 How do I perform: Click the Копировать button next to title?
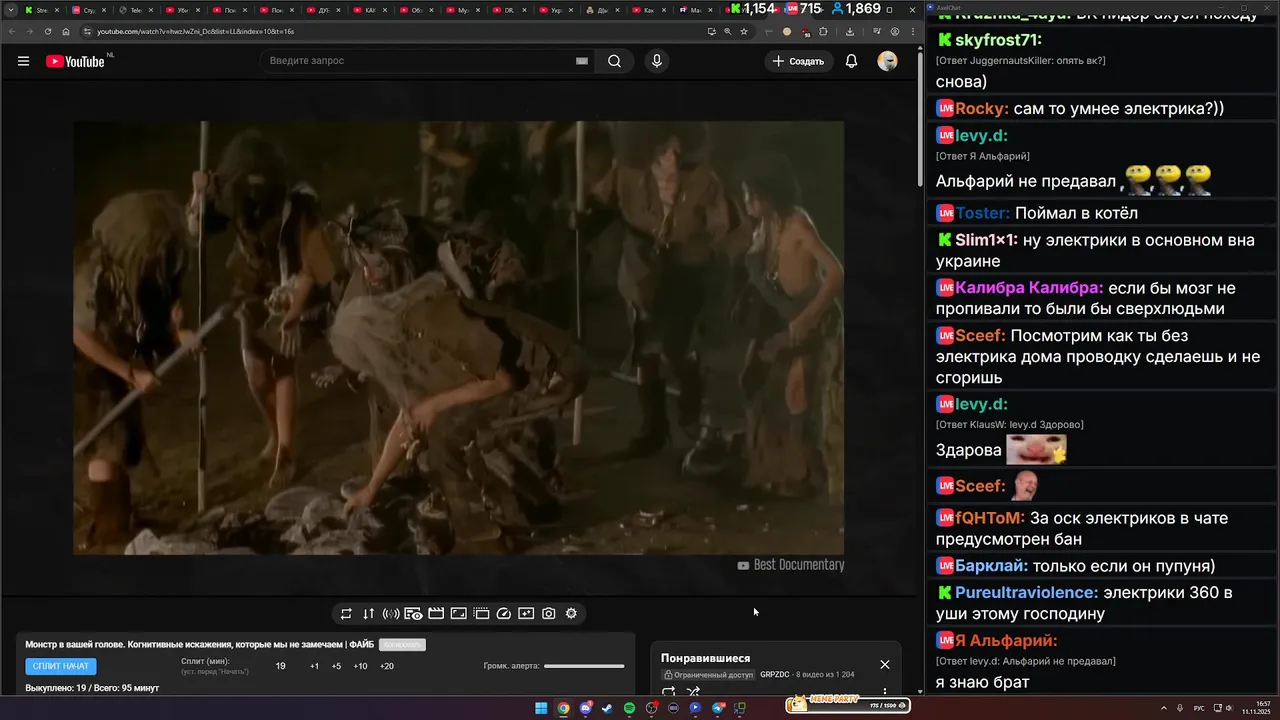point(402,645)
